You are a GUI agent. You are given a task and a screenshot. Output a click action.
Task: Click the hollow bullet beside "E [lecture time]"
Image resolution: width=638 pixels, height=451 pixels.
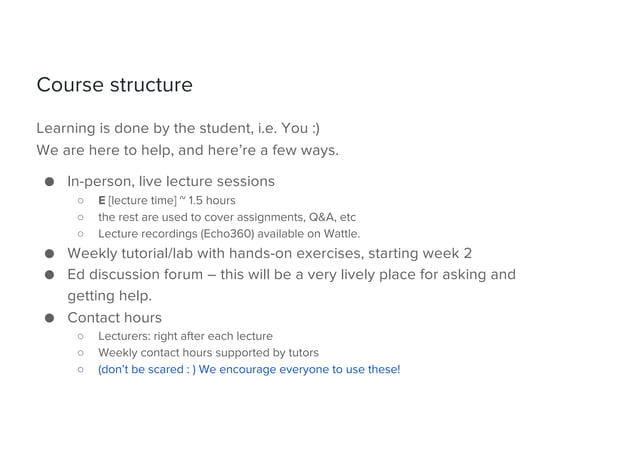click(x=79, y=201)
